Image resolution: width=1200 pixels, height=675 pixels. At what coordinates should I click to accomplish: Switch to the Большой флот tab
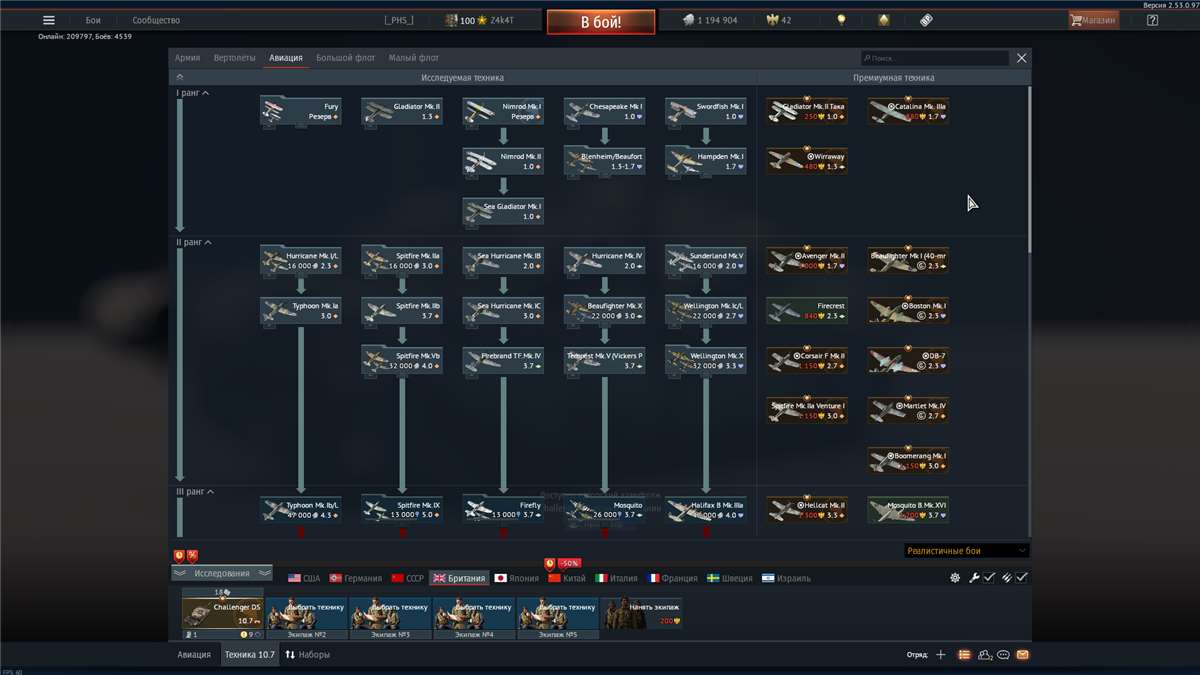click(345, 58)
